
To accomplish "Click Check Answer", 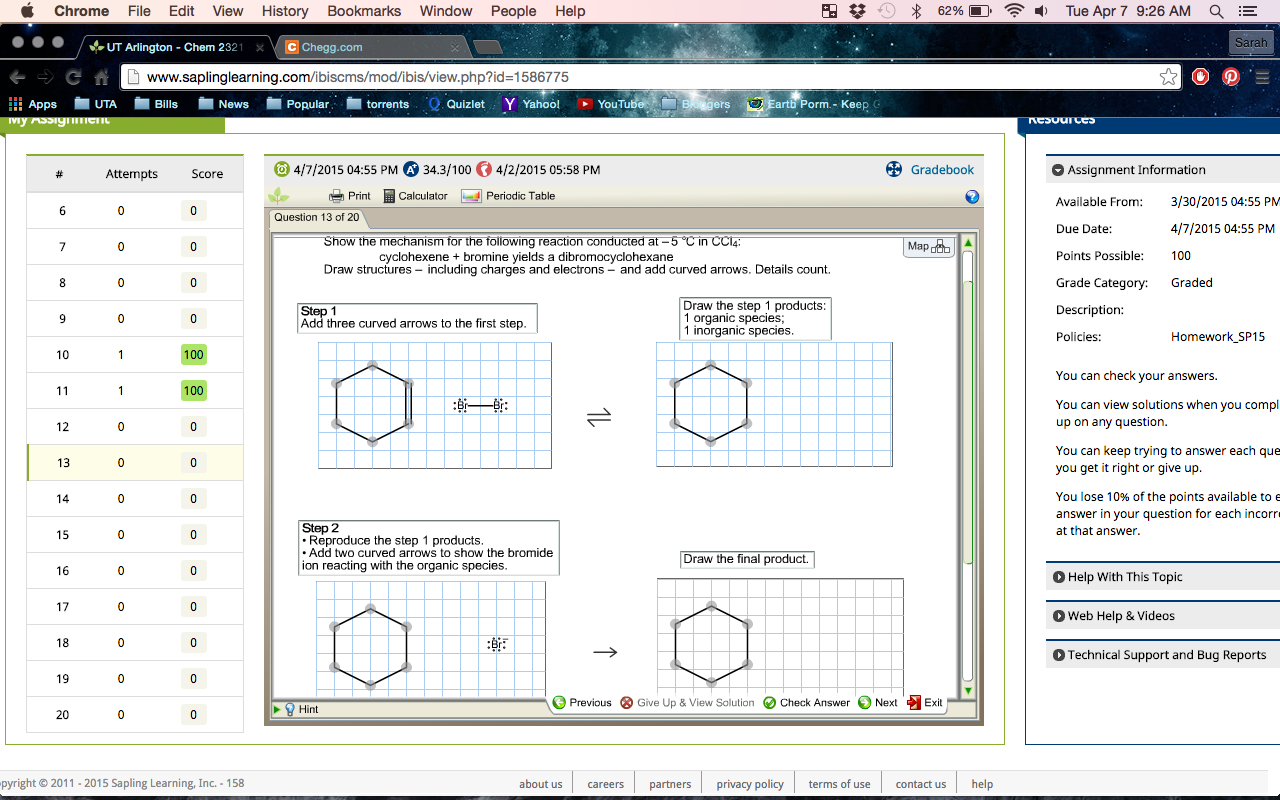I will 806,703.
